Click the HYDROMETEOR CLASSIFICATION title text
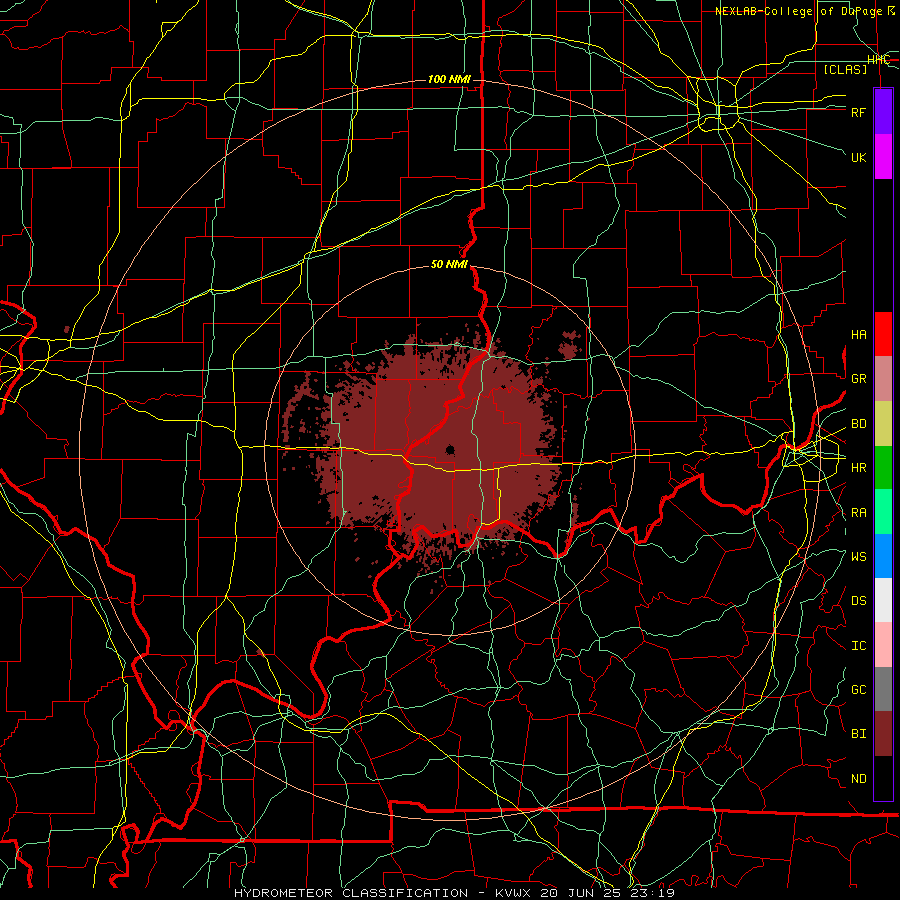This screenshot has width=900, height=900. pos(351,893)
